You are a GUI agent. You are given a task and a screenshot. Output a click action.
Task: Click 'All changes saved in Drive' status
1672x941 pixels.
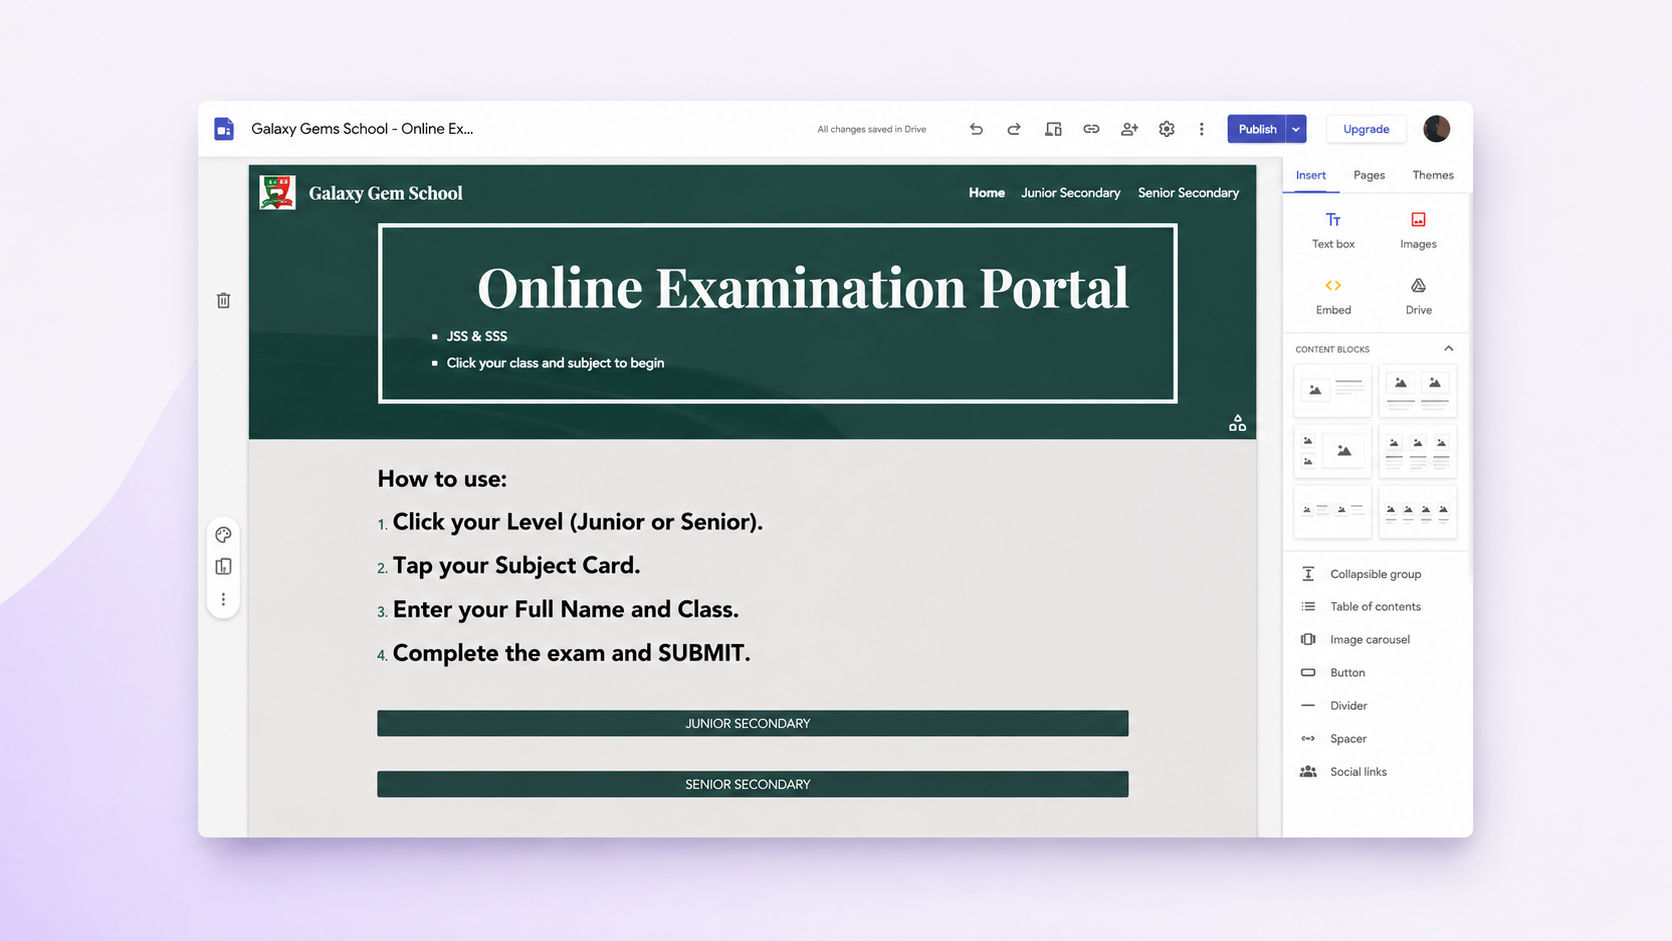[872, 129]
